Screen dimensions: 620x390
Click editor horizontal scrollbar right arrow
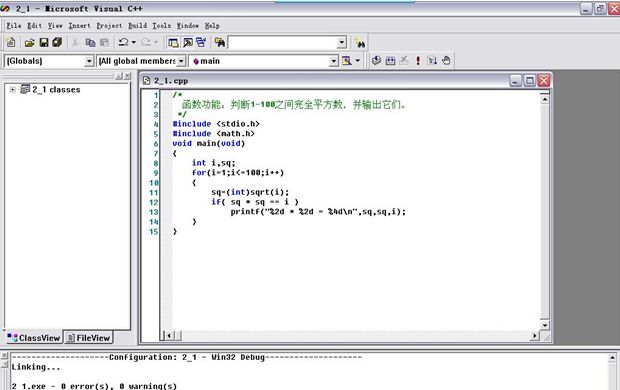pyautogui.click(x=535, y=336)
